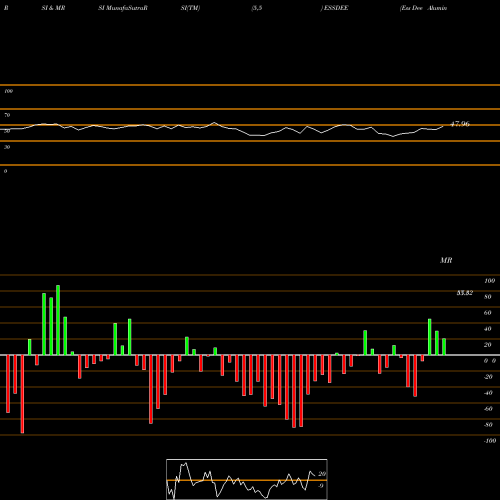Viewport: 500px width, 500px height.
Task: Click the 70 level RSI axis label
Action: pyautogui.click(x=7, y=115)
